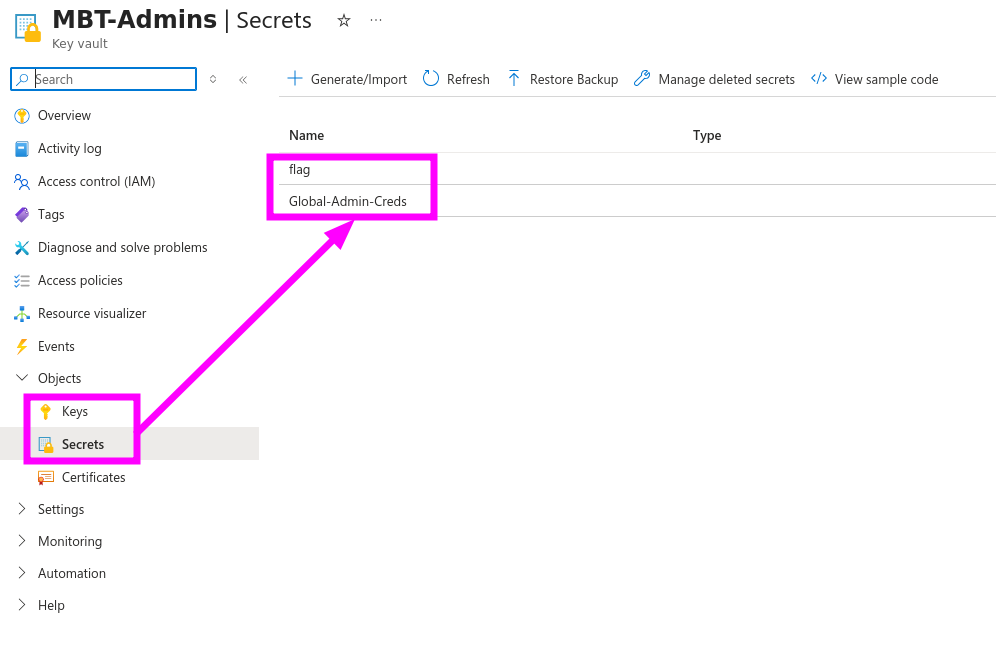The width and height of the screenshot is (996, 658).
Task: Click the Events lightning icon
Action: click(x=22, y=347)
